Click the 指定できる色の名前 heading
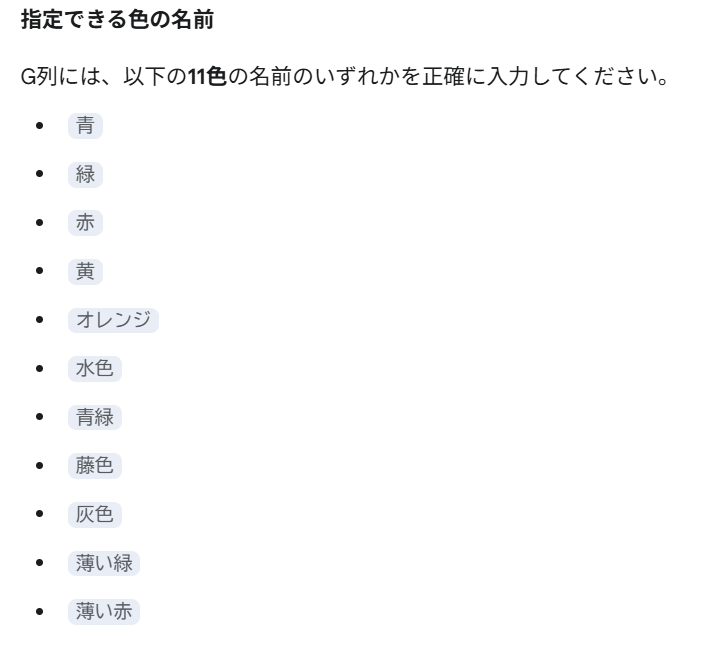This screenshot has width=701, height=648. coord(117,23)
